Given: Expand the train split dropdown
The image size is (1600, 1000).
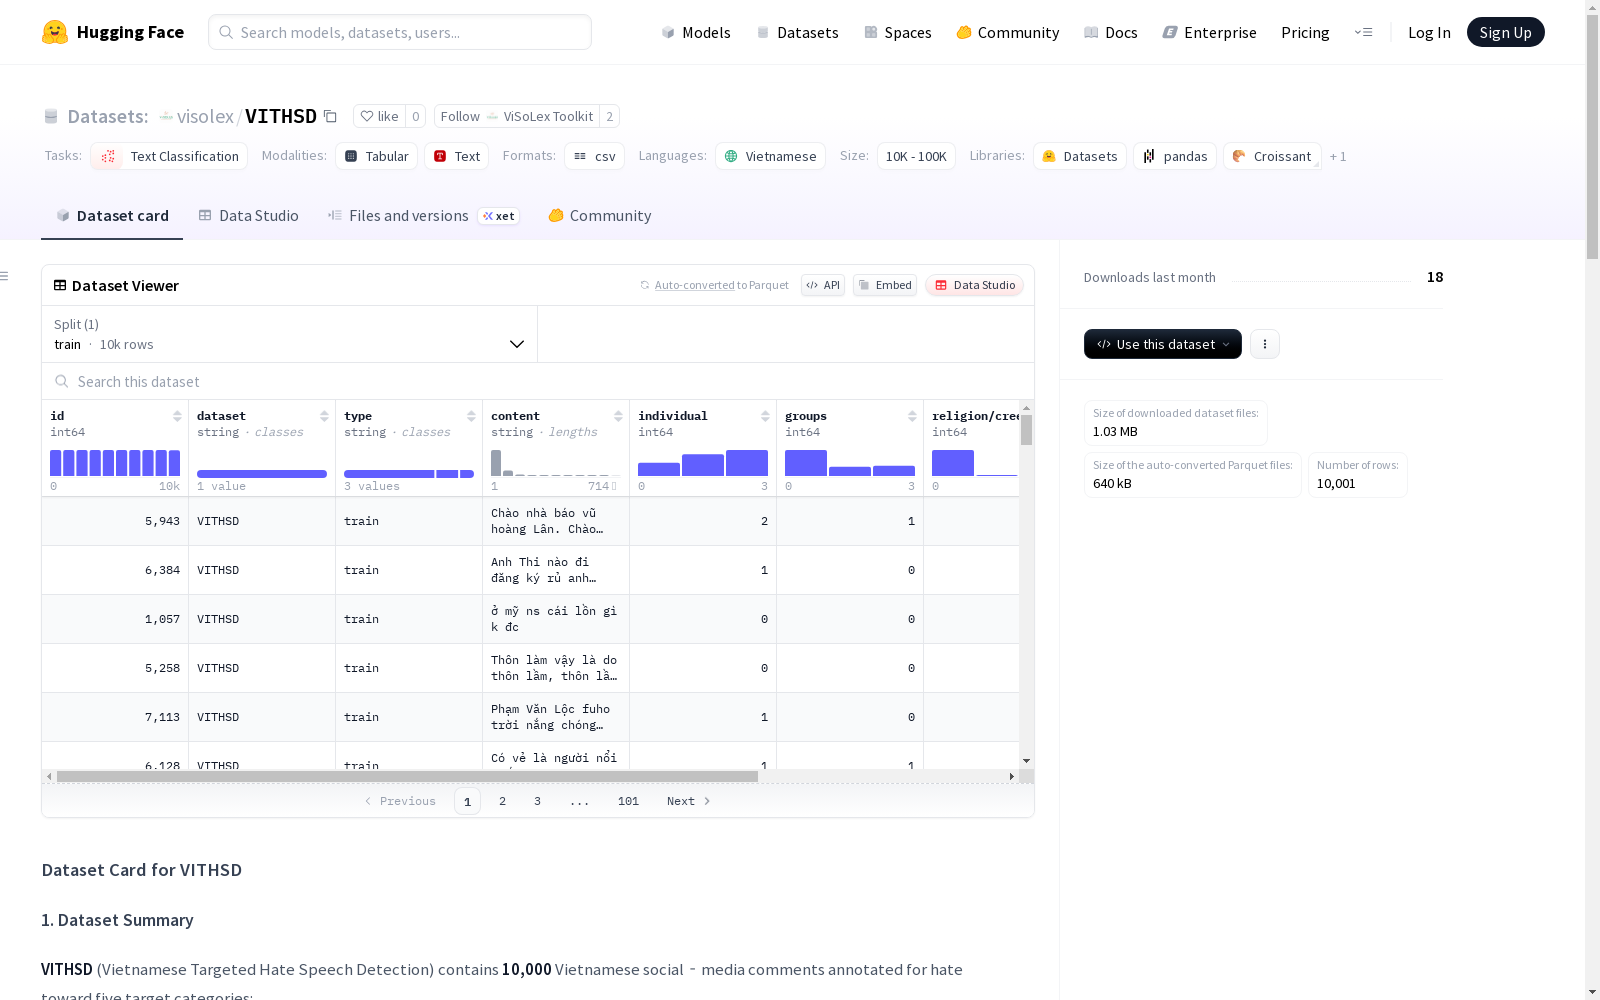Looking at the screenshot, I should coord(290,334).
